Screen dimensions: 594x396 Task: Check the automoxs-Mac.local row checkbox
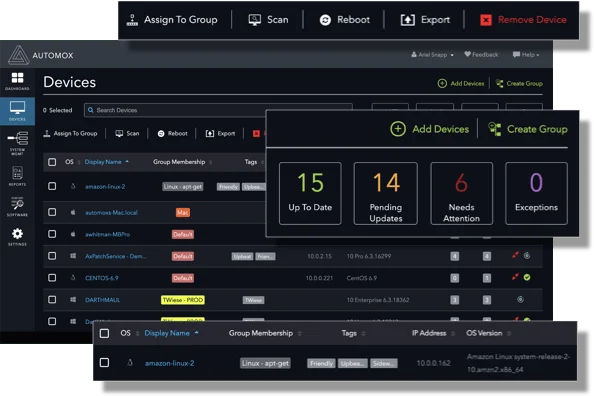coord(52,212)
